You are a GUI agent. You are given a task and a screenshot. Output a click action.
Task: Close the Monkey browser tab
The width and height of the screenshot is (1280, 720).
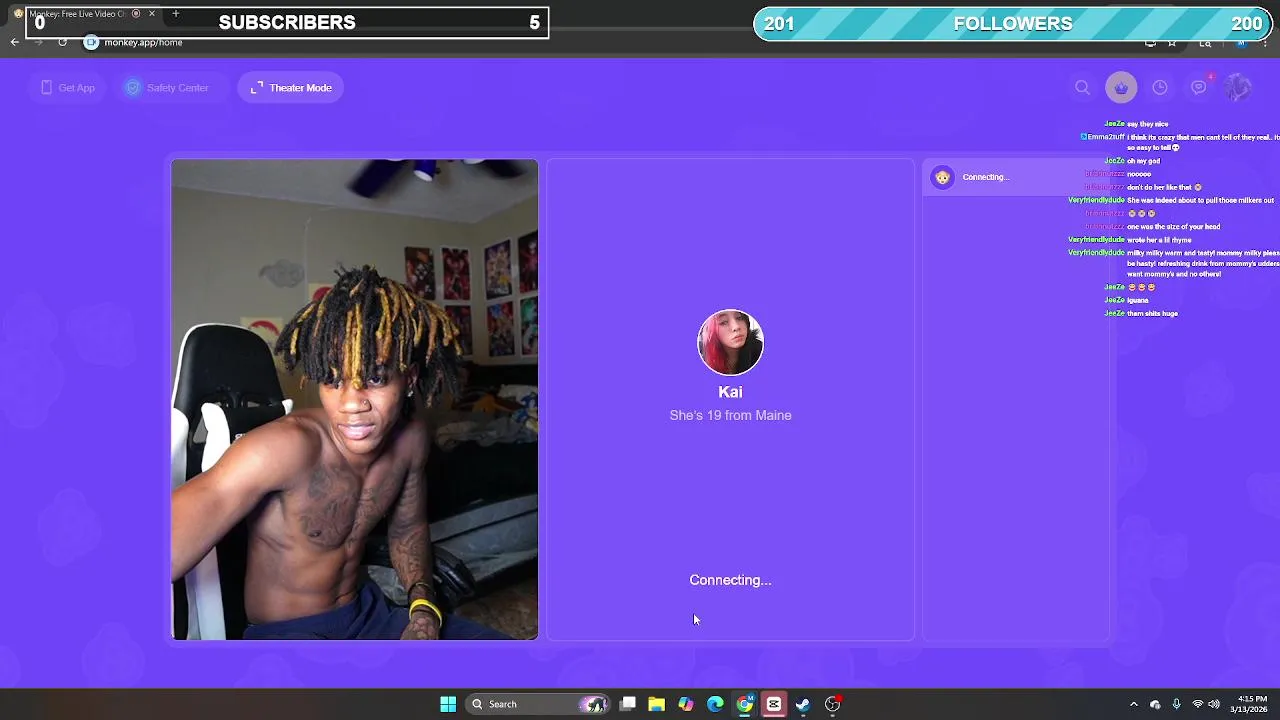152,14
